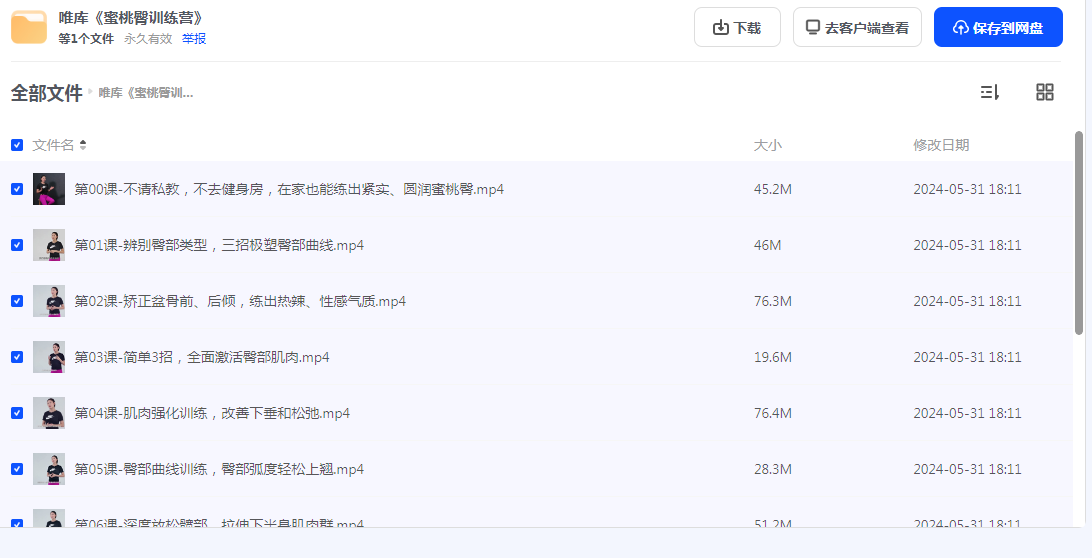
Task: Click the 修改日期 column header
Action: (x=941, y=145)
